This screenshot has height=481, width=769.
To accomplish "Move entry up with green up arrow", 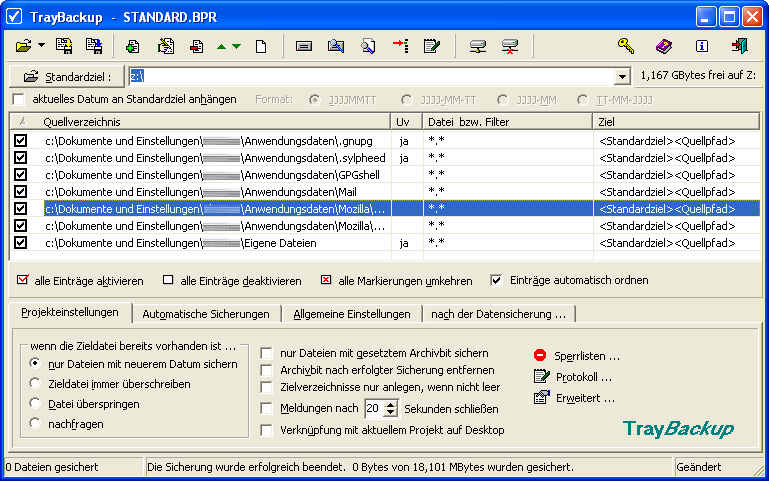I will point(221,47).
